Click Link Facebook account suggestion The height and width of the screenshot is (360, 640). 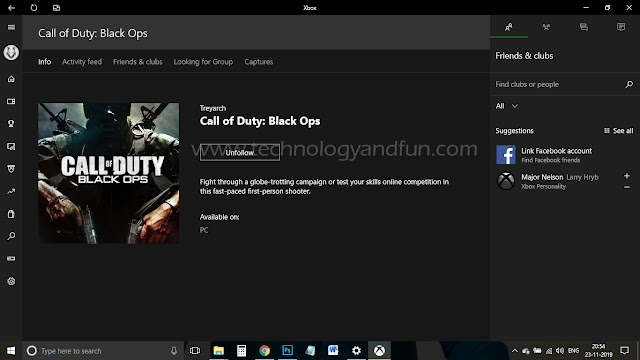564,155
